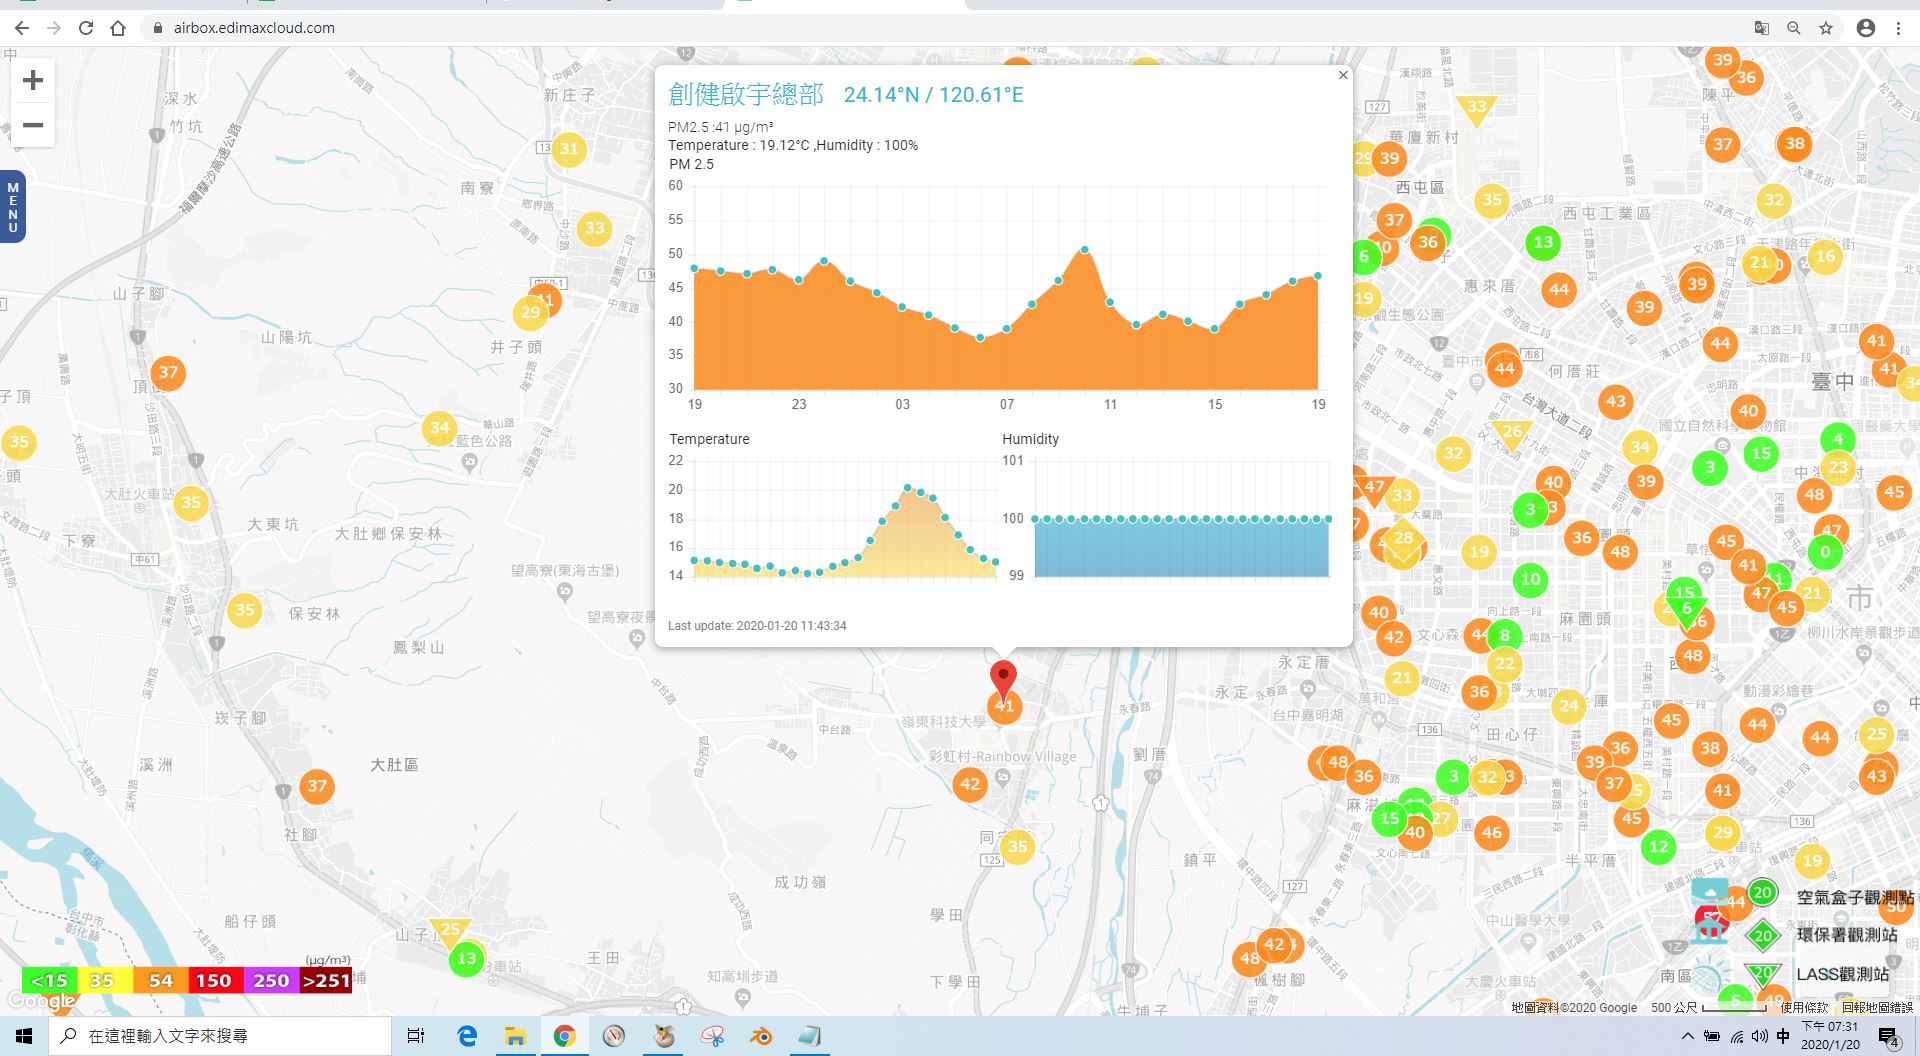
Task: Select the yellow 35 marker near 大肚火車站
Action: pos(191,503)
